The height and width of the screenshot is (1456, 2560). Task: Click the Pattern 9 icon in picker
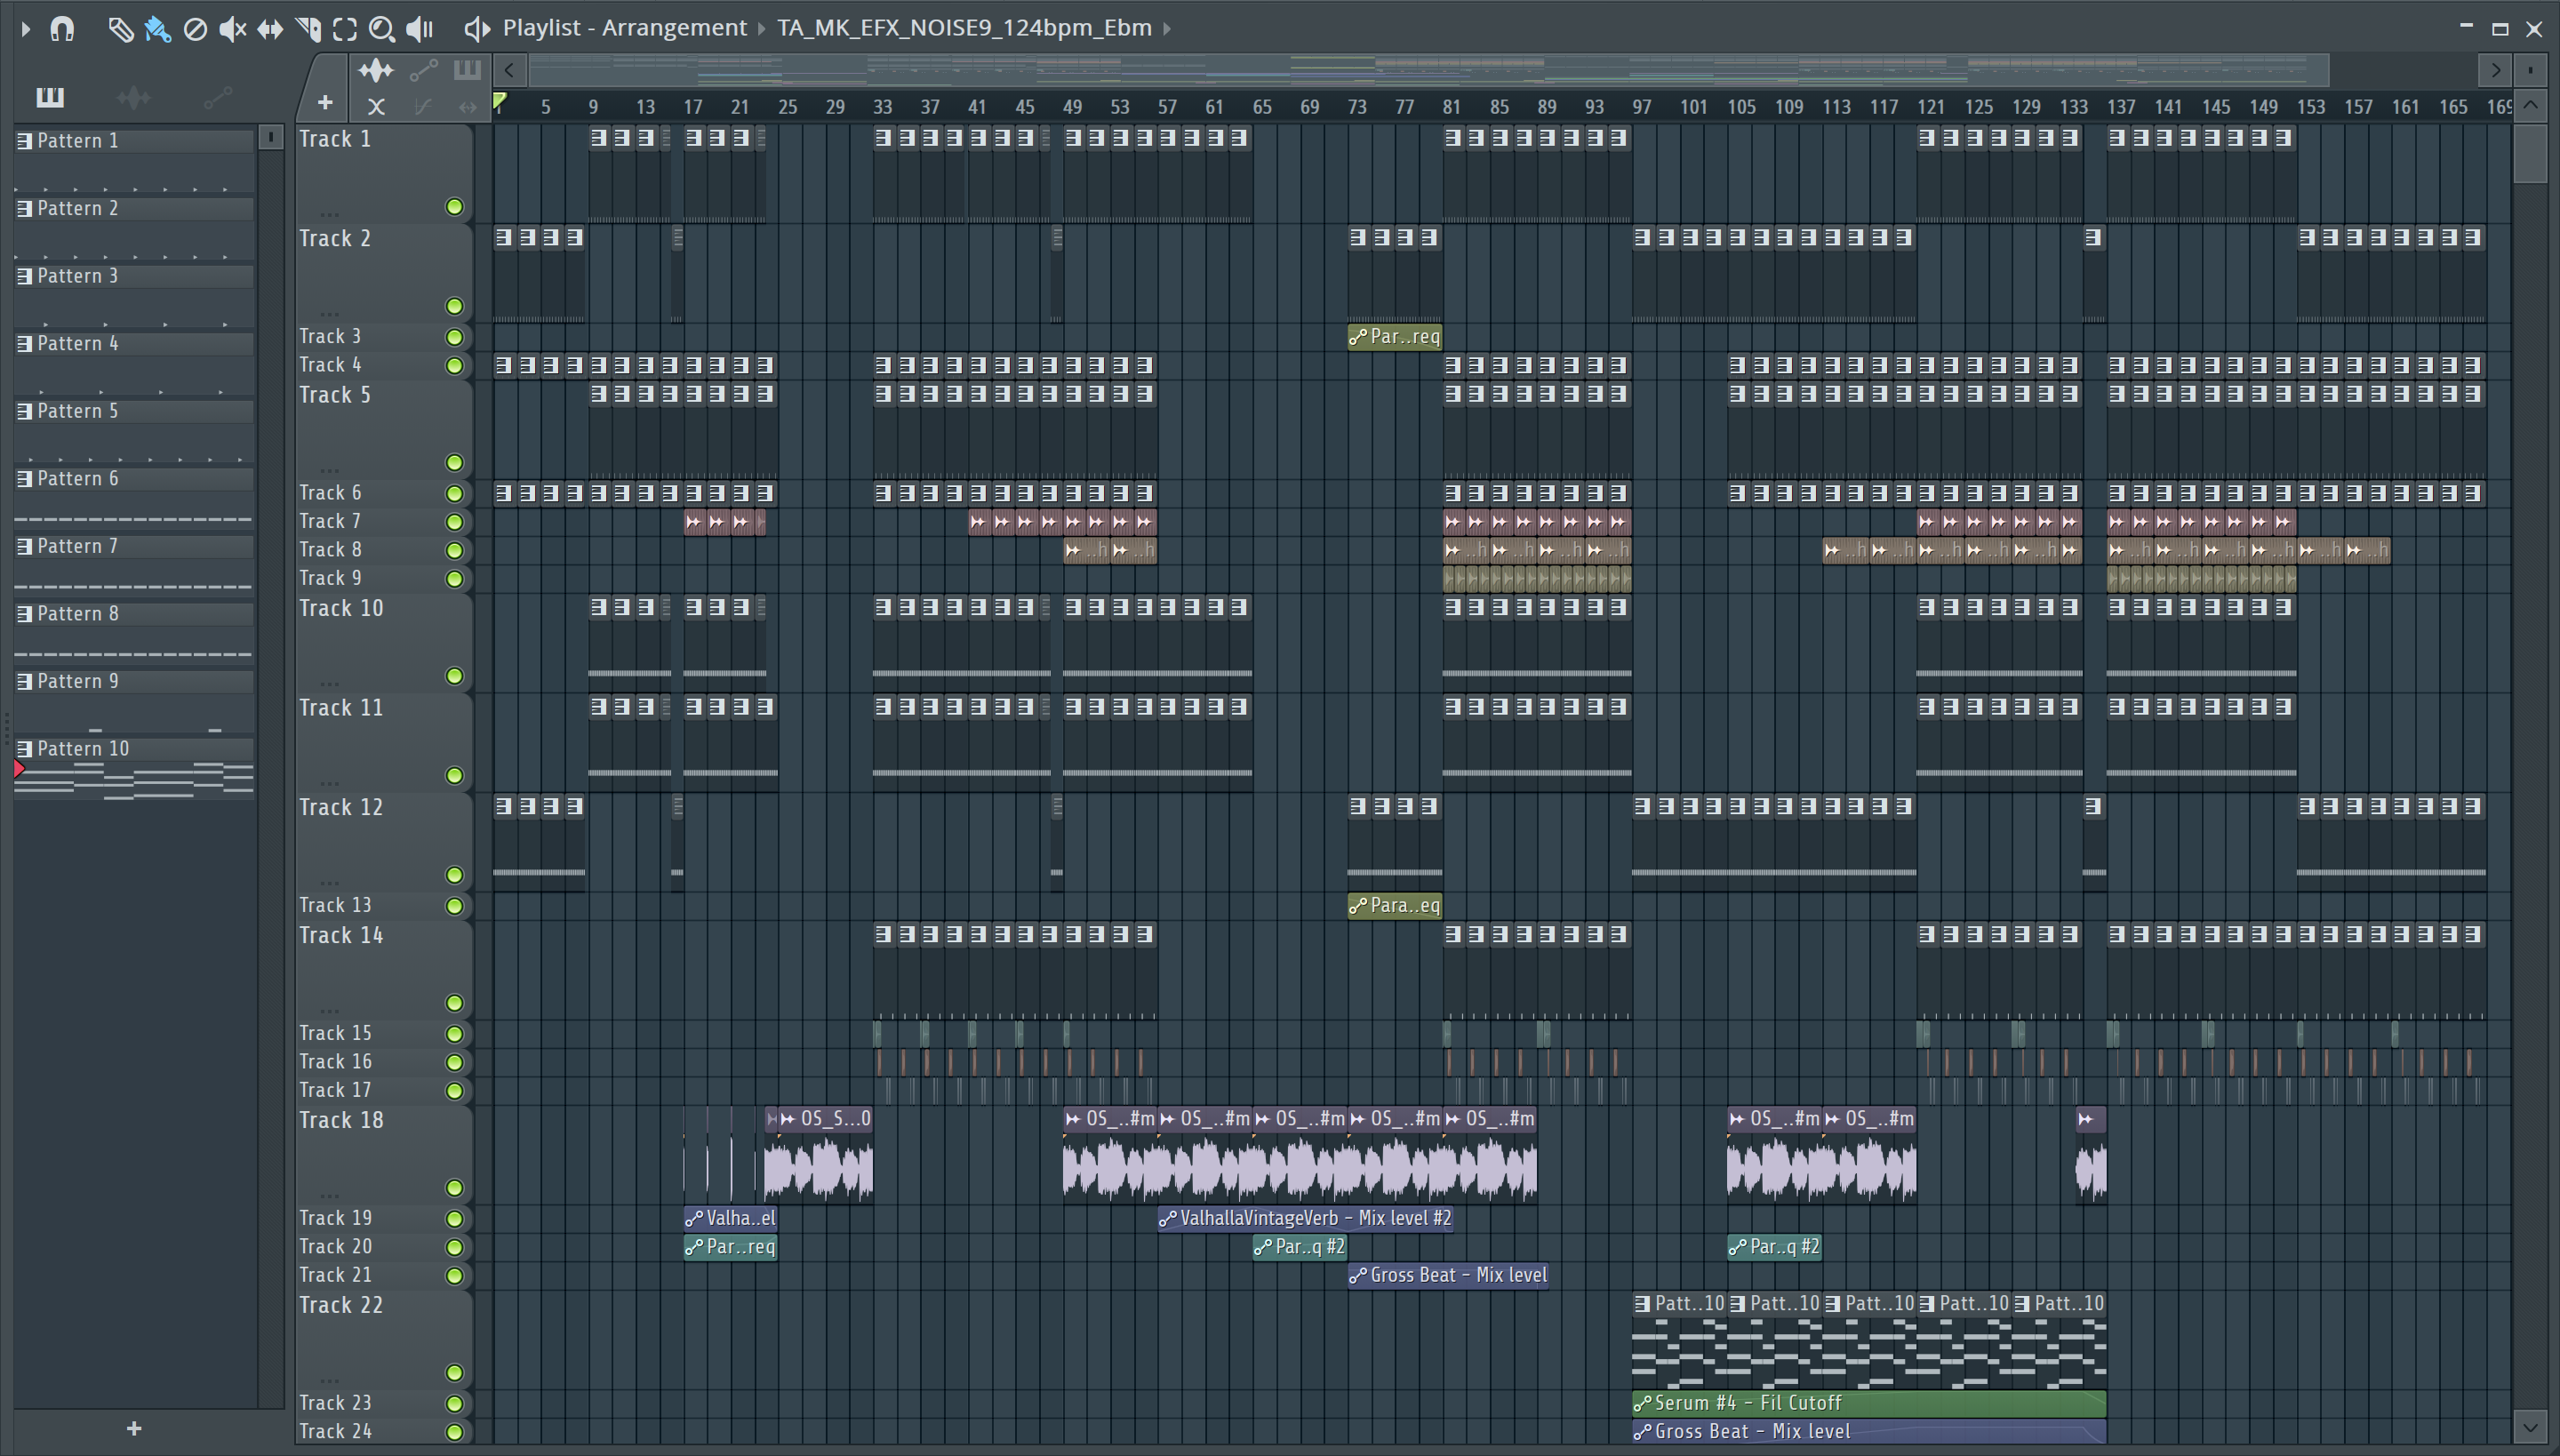coord(25,682)
